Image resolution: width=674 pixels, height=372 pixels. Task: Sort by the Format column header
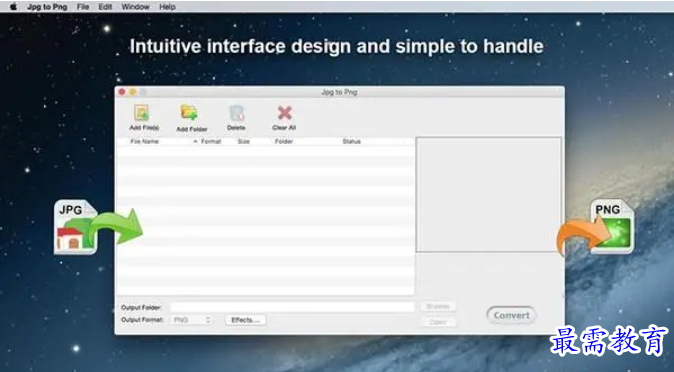tap(211, 141)
